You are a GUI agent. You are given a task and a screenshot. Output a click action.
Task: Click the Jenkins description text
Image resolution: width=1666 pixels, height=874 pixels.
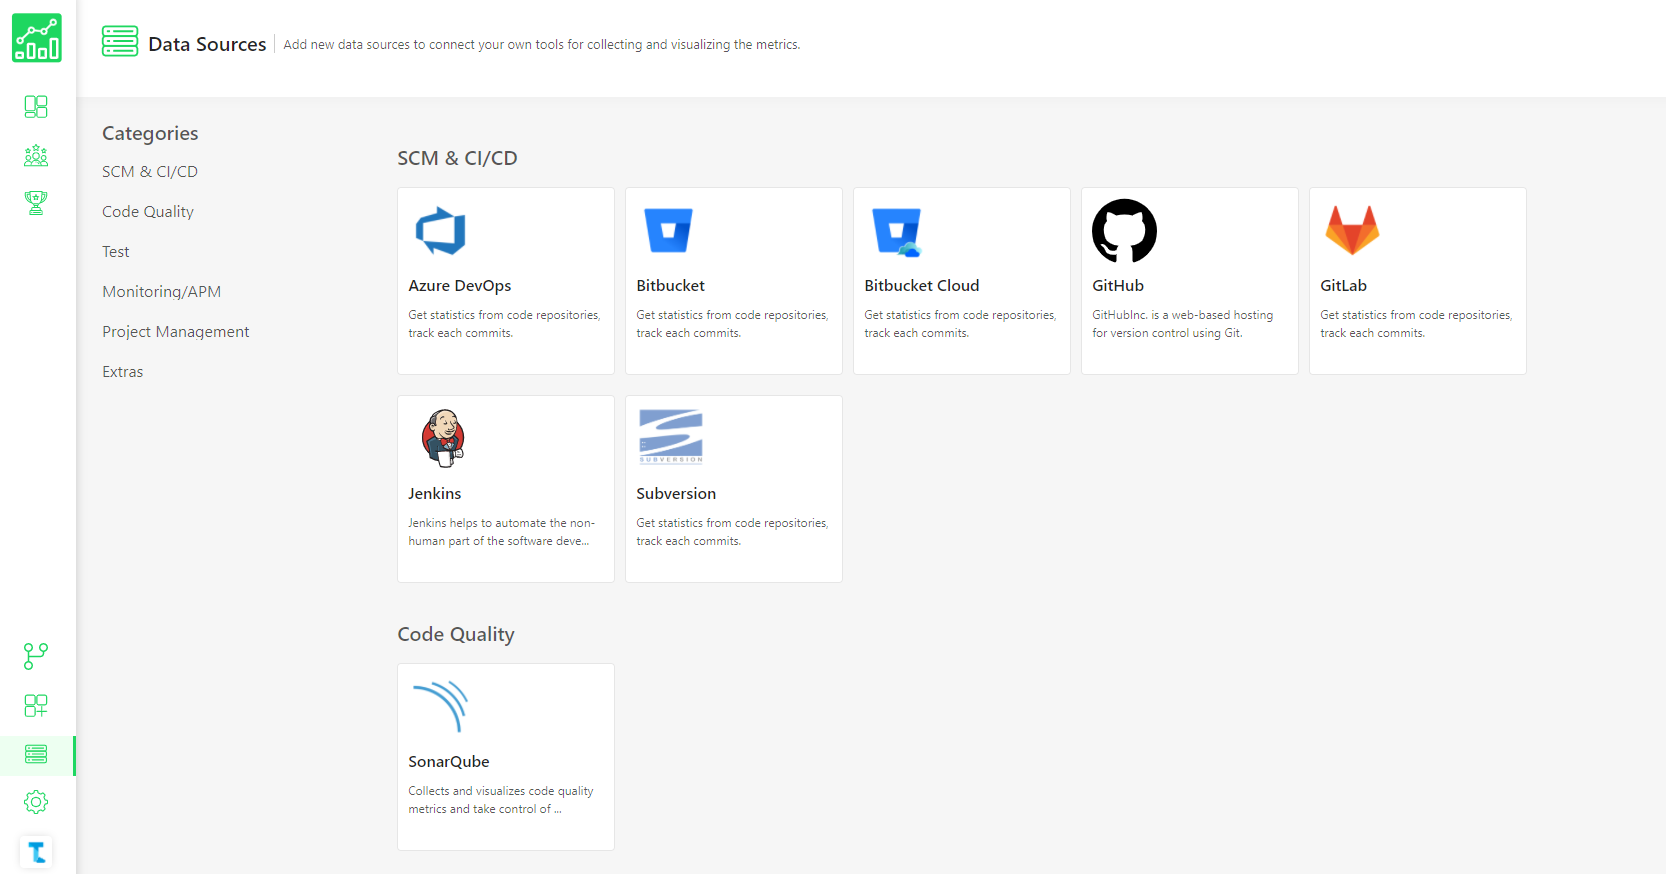[502, 532]
